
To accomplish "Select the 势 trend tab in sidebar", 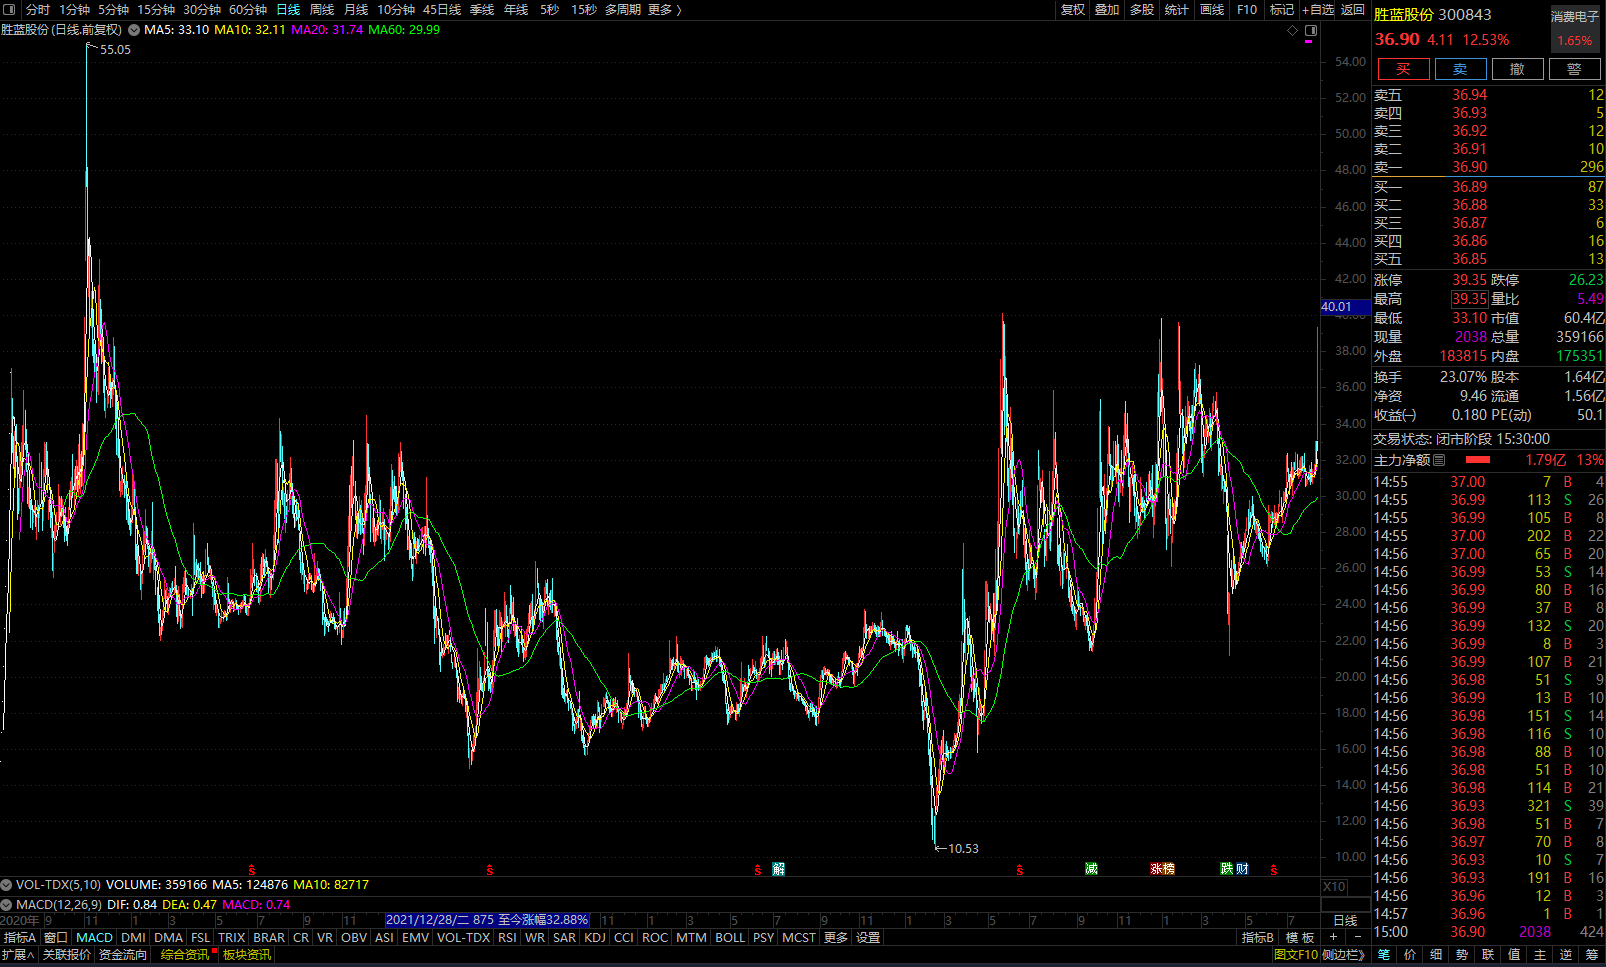I will [1462, 955].
